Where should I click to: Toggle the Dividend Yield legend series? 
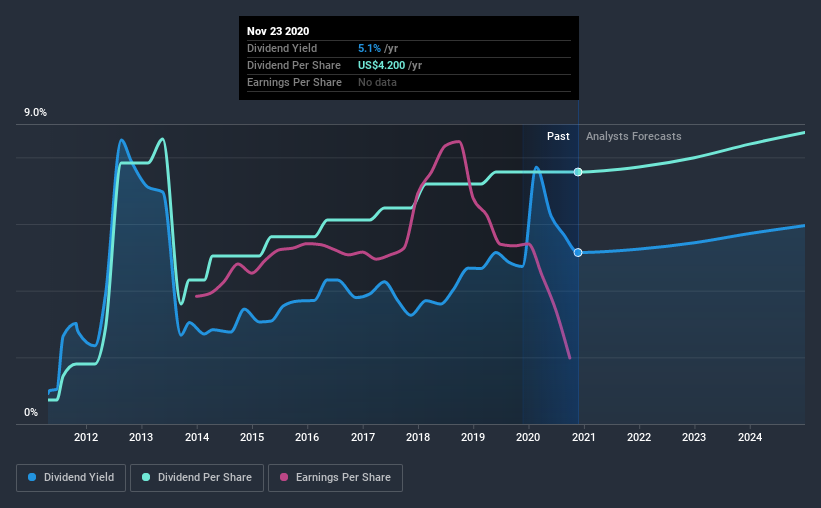pyautogui.click(x=71, y=478)
